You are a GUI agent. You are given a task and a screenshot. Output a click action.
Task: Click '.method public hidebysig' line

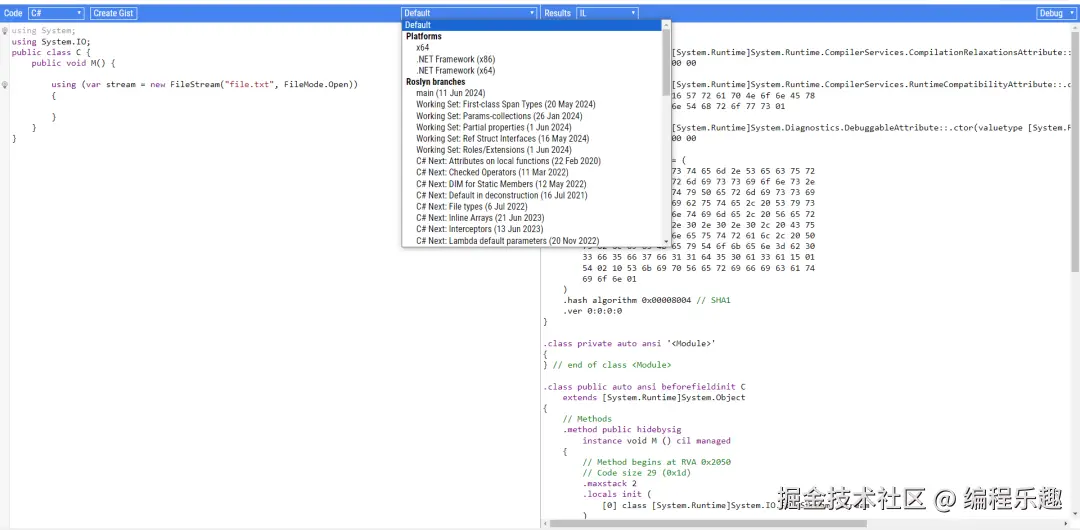(x=622, y=430)
